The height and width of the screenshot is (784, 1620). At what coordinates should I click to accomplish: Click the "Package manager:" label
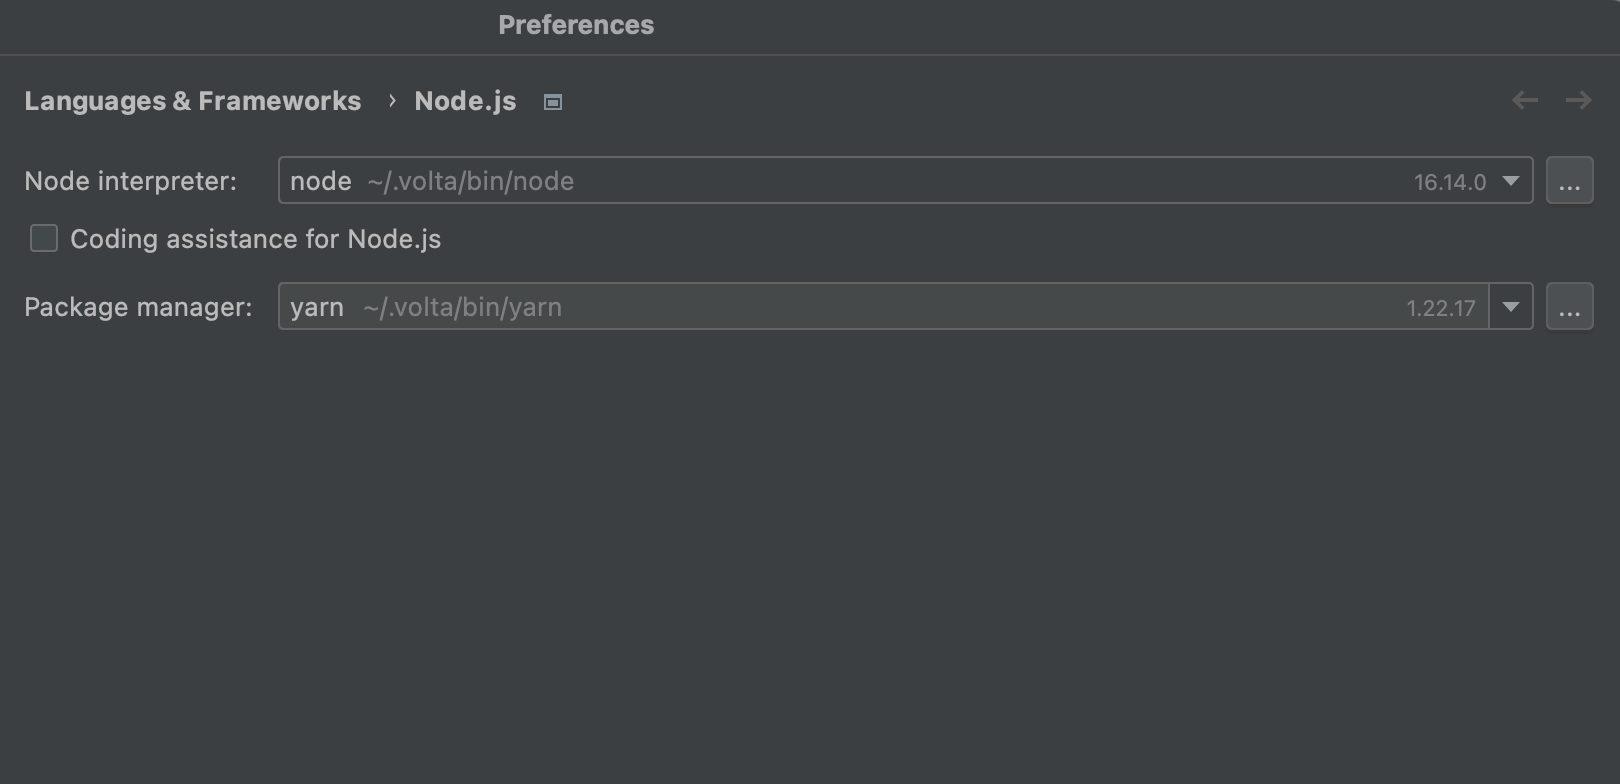pos(138,307)
